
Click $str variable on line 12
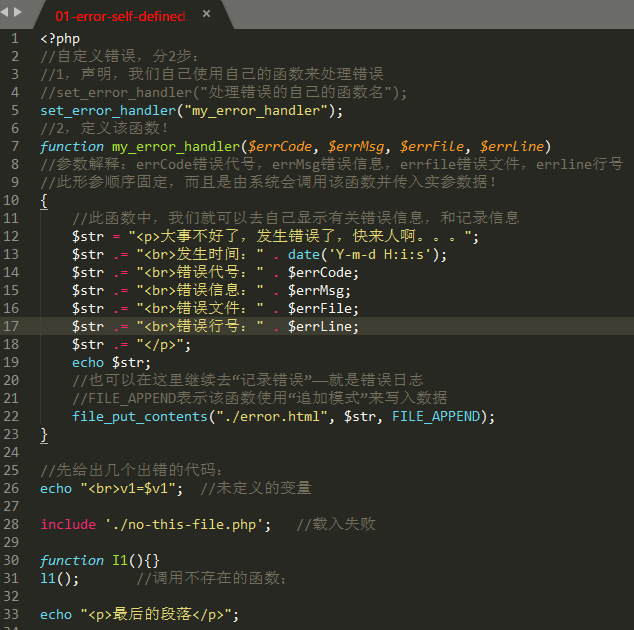88,237
